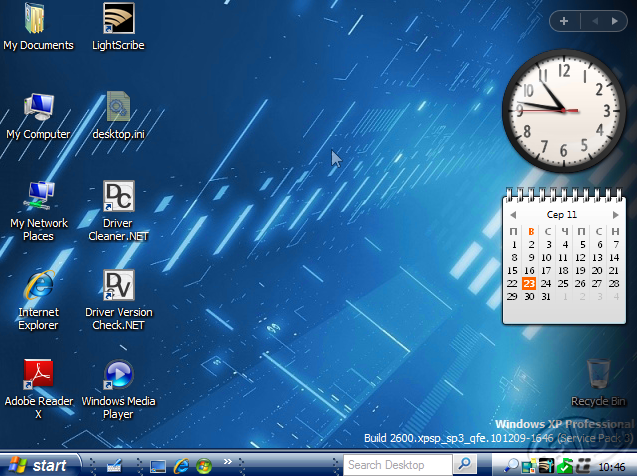Select day 19 in calendar gadget
The width and height of the screenshot is (637, 476).
[580, 270]
